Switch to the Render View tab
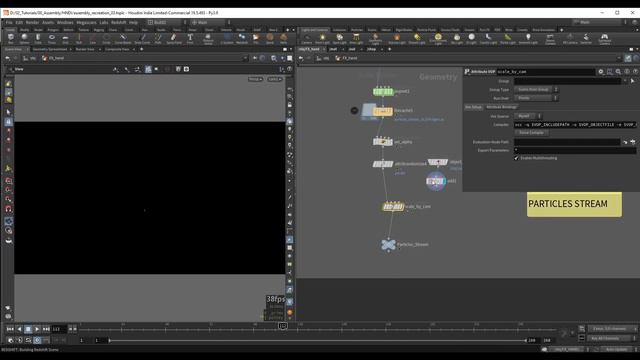Screen dimensions: 640x360 [x=85, y=49]
